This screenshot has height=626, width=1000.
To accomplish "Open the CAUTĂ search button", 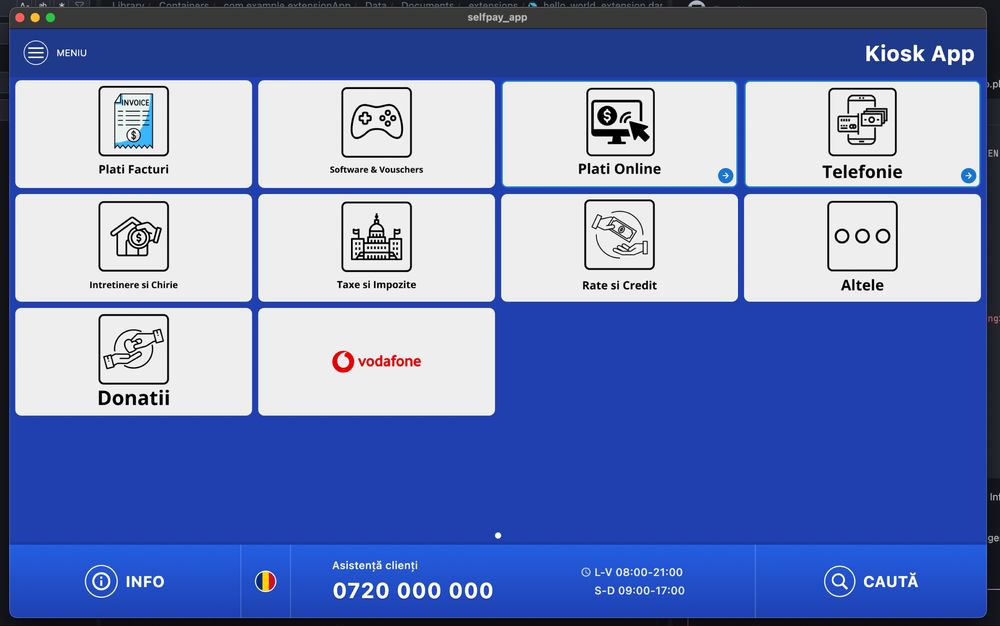I will 871,581.
